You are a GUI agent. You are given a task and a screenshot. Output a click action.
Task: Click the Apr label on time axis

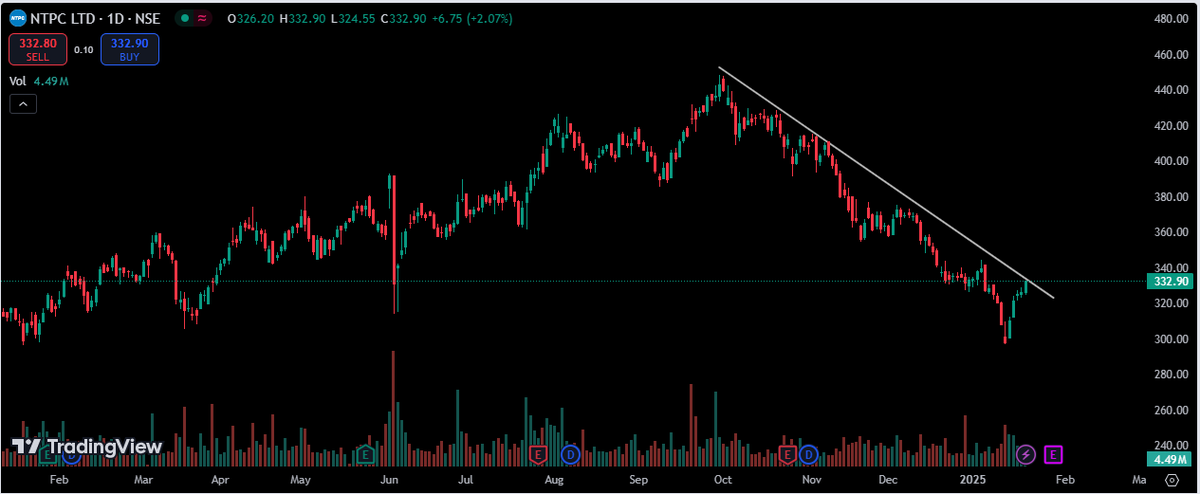(x=220, y=481)
